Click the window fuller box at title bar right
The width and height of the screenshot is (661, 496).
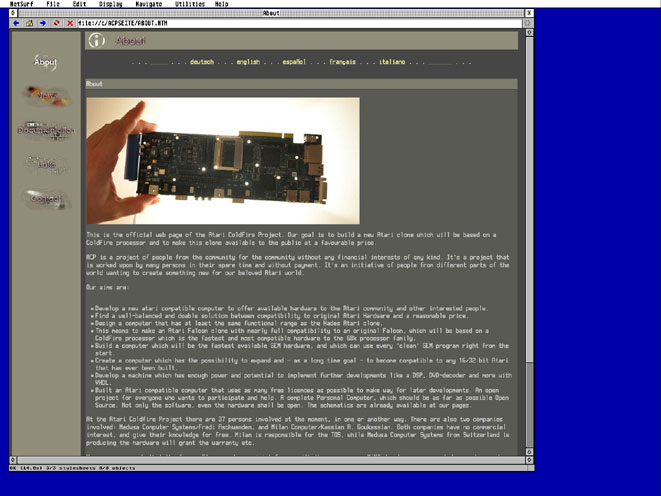(529, 13)
